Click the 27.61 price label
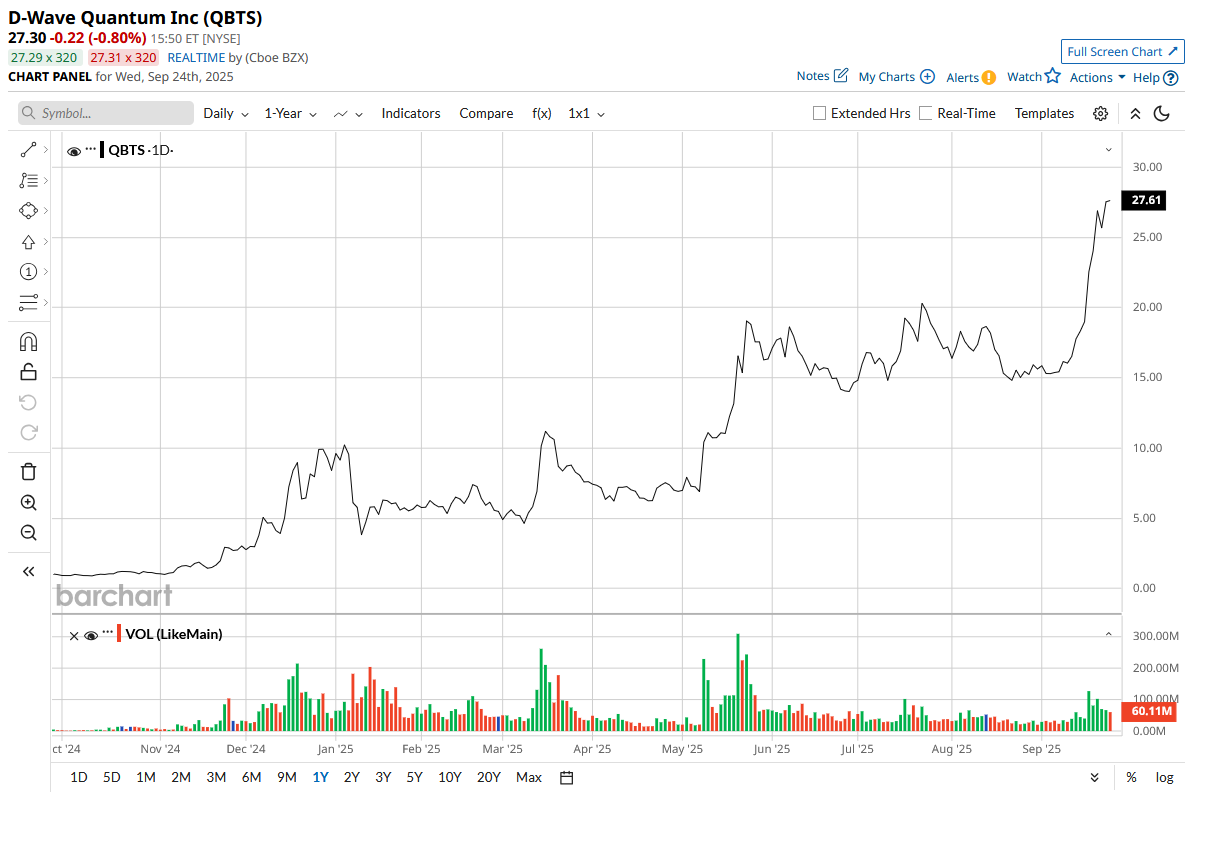The image size is (1229, 841). (1145, 201)
